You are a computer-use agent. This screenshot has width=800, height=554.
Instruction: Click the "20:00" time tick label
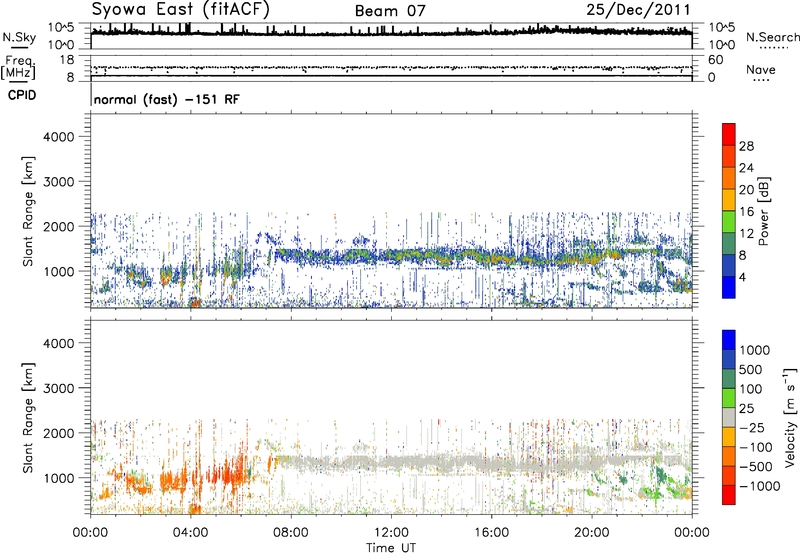[592, 533]
